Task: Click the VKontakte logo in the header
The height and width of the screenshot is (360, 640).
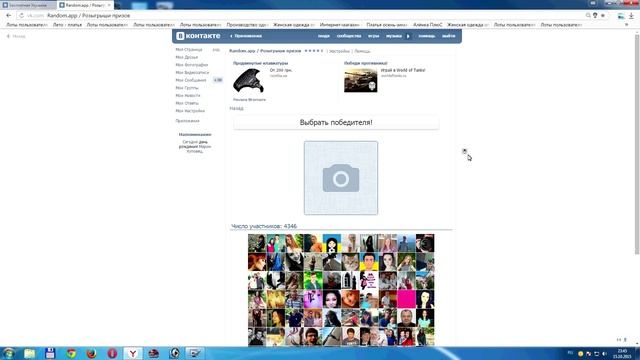Action: pyautogui.click(x=198, y=36)
